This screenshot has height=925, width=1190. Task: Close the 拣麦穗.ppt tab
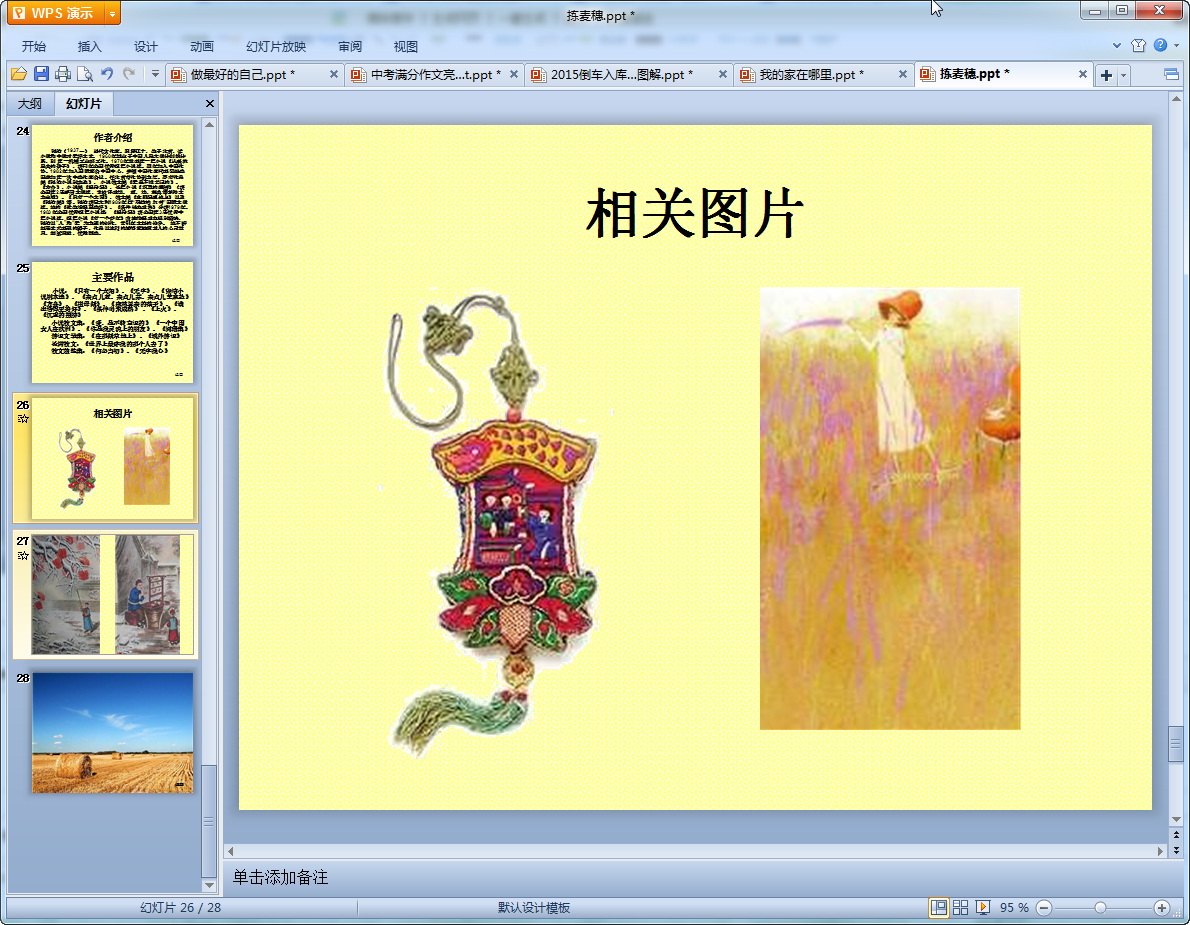(x=1083, y=74)
